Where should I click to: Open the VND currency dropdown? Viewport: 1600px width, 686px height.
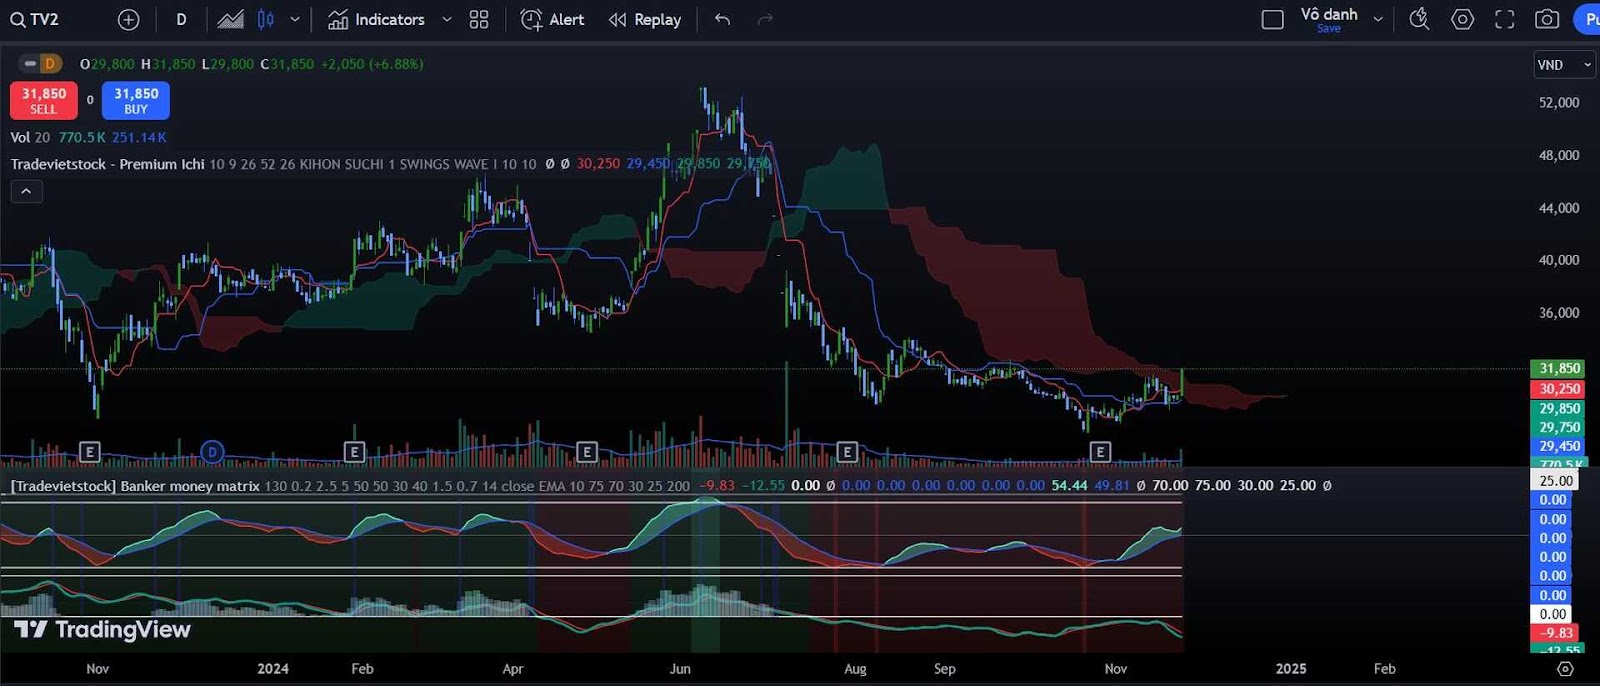(1564, 65)
